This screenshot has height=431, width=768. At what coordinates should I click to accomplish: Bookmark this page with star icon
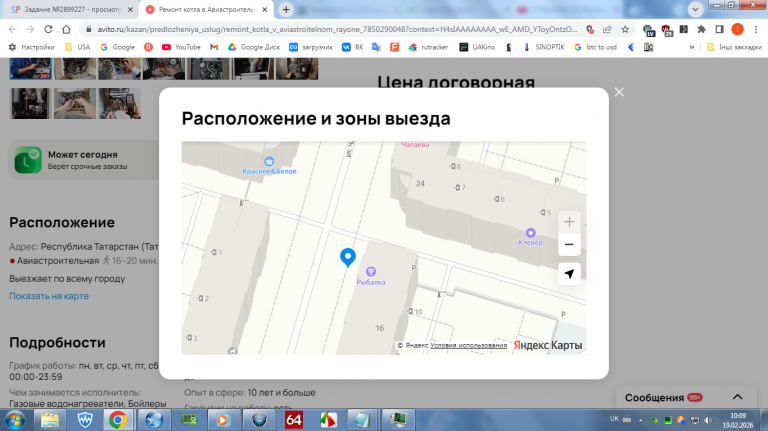[x=625, y=29]
